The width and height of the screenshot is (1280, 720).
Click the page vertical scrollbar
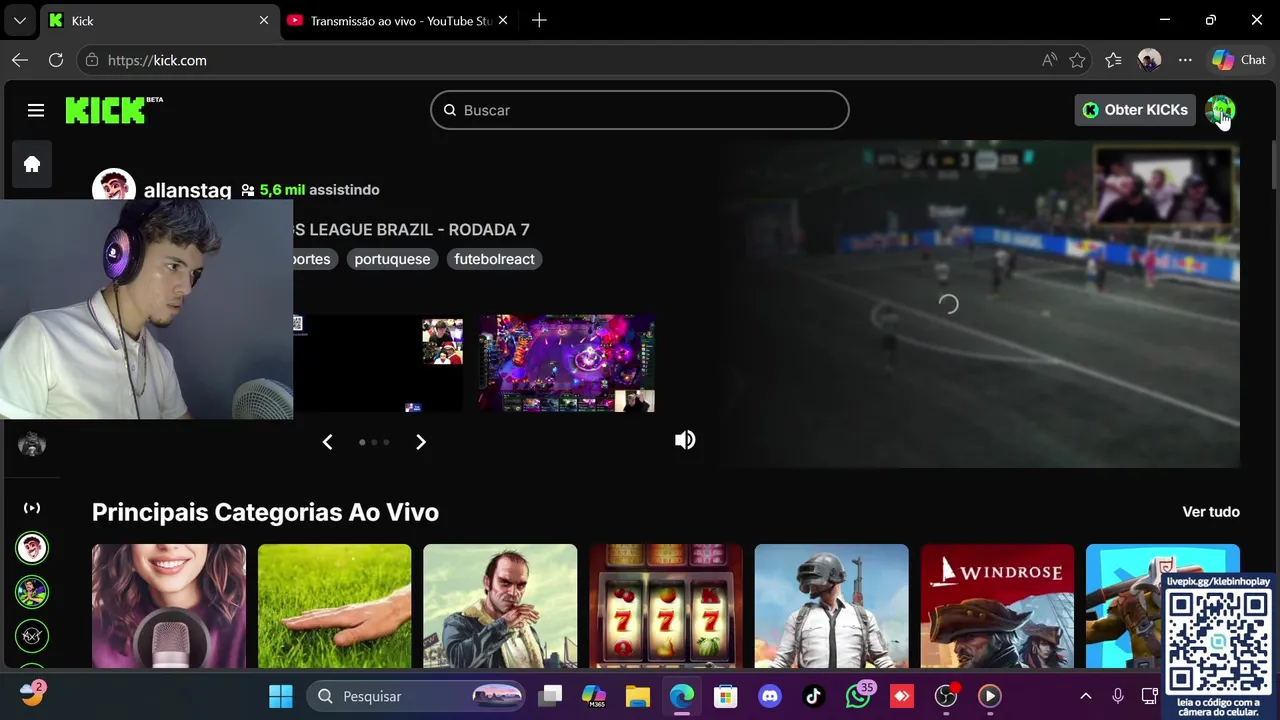pos(1274,165)
